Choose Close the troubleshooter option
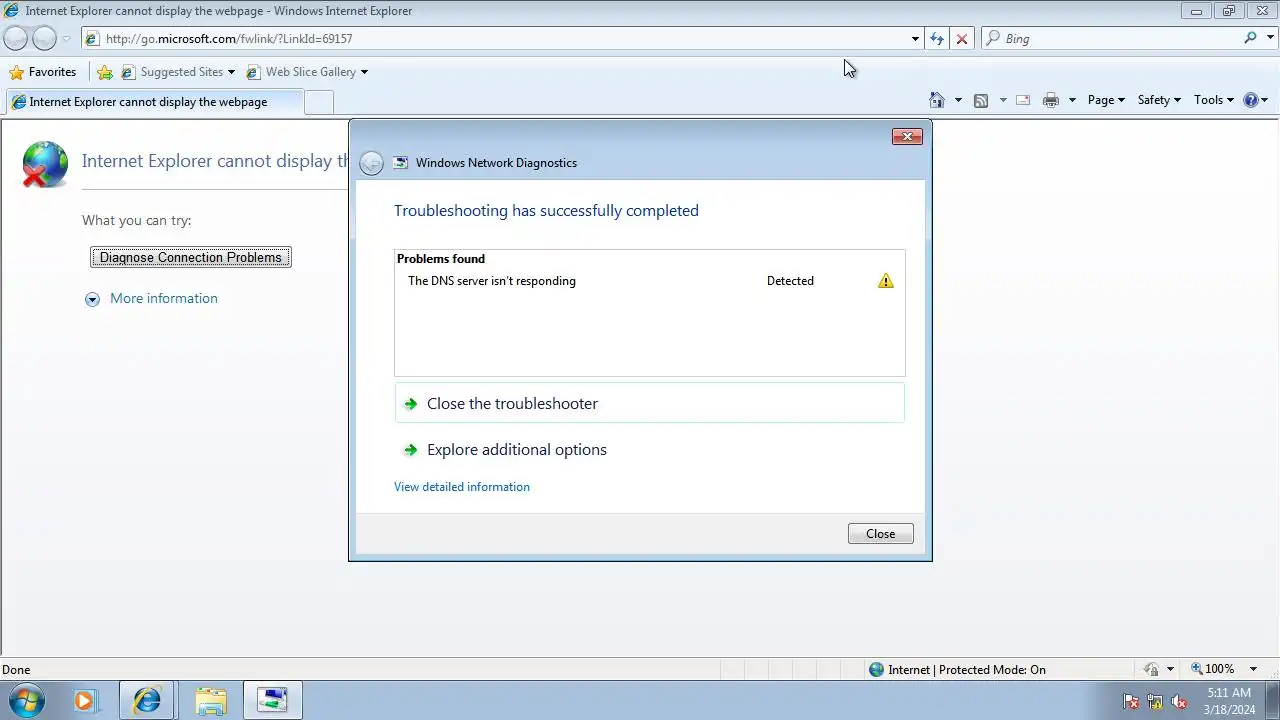This screenshot has width=1280, height=720. click(x=650, y=403)
